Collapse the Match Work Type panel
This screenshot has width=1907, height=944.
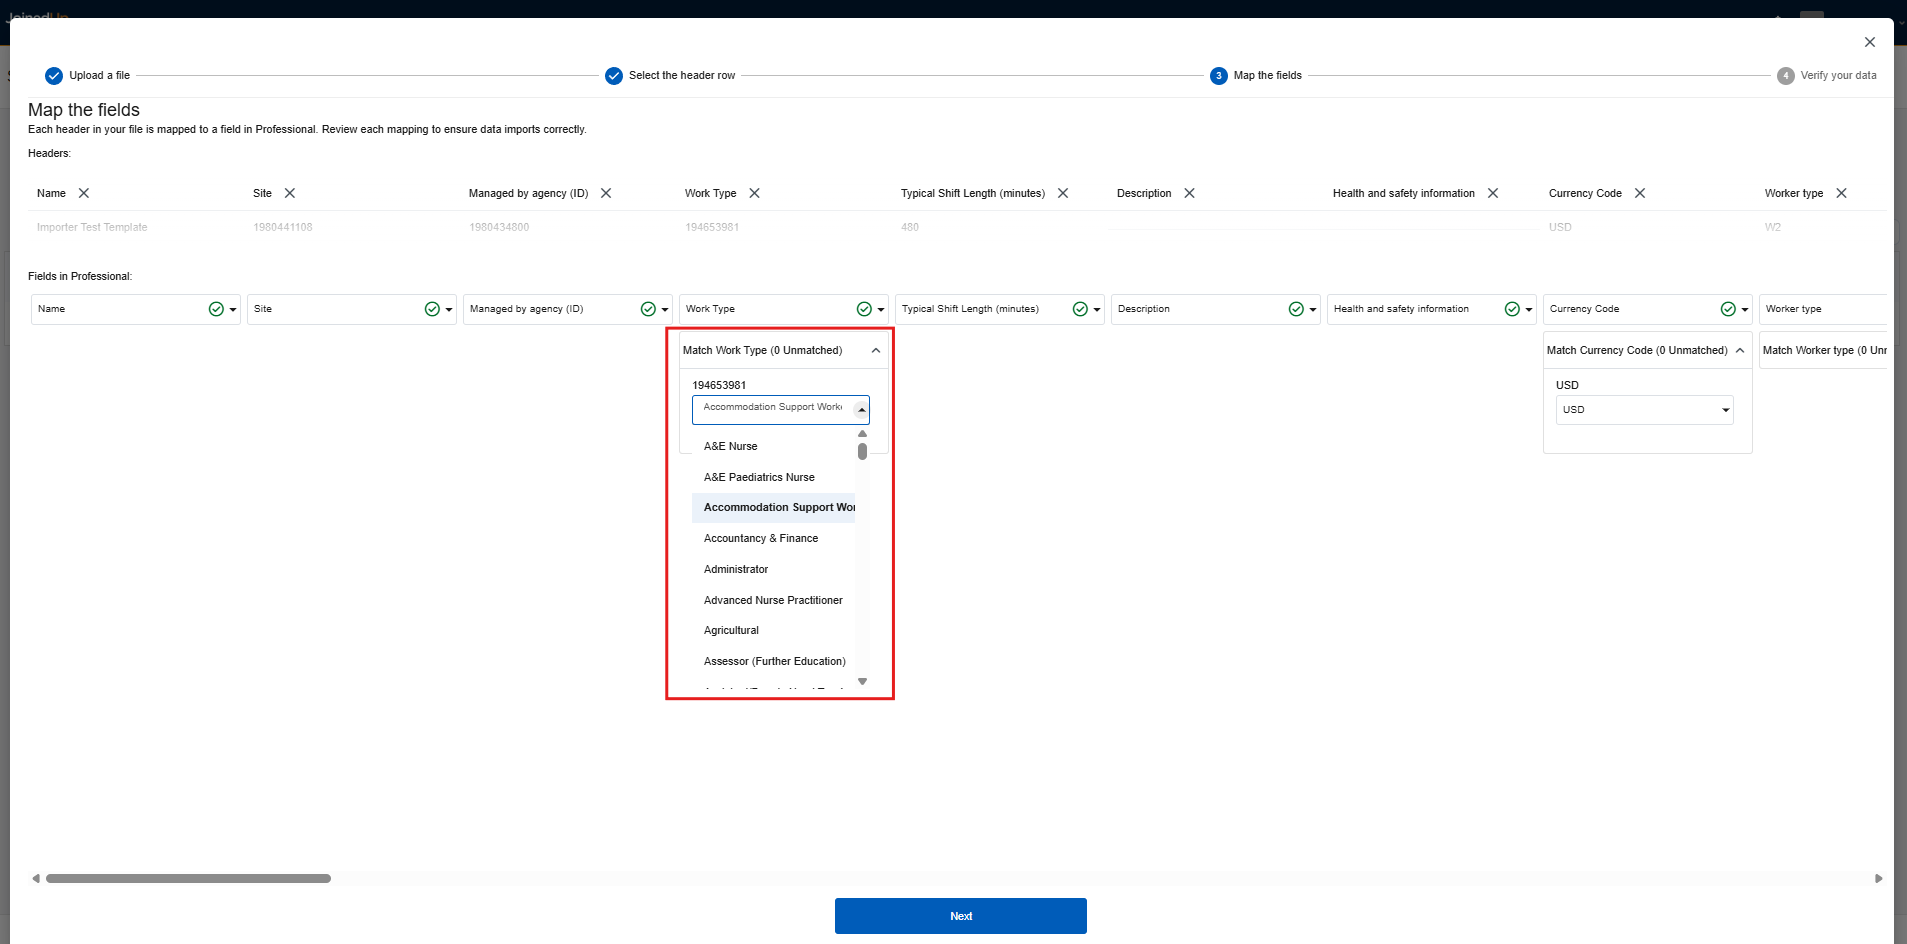point(876,351)
